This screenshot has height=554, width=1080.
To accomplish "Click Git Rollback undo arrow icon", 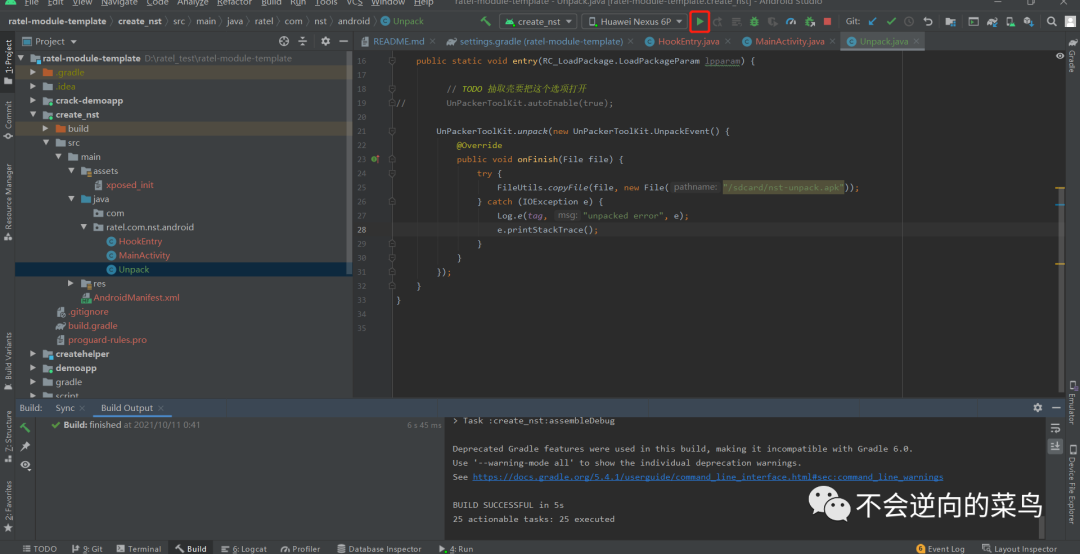I will pyautogui.click(x=928, y=22).
